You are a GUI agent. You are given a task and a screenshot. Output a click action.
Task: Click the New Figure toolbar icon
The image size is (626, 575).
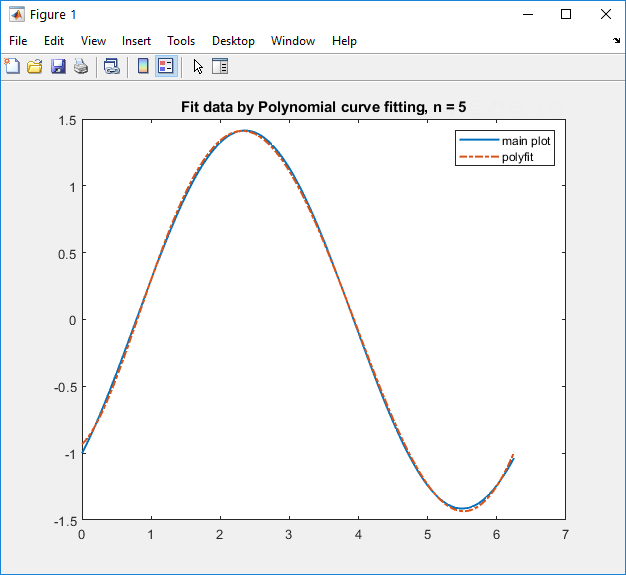tap(13, 67)
